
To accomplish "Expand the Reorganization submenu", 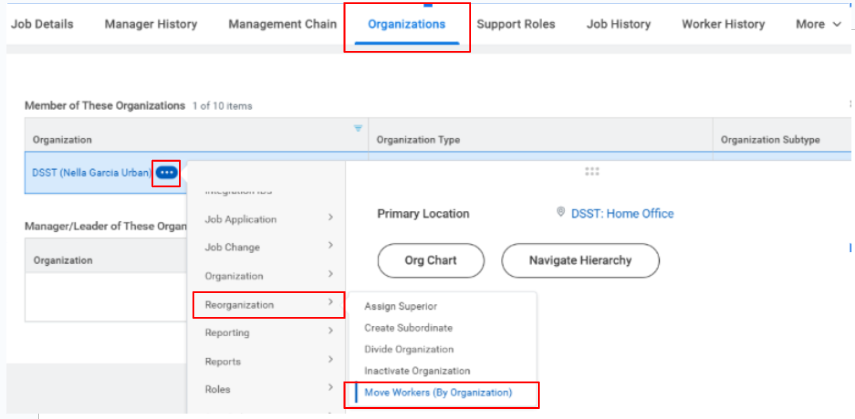I will [240, 304].
